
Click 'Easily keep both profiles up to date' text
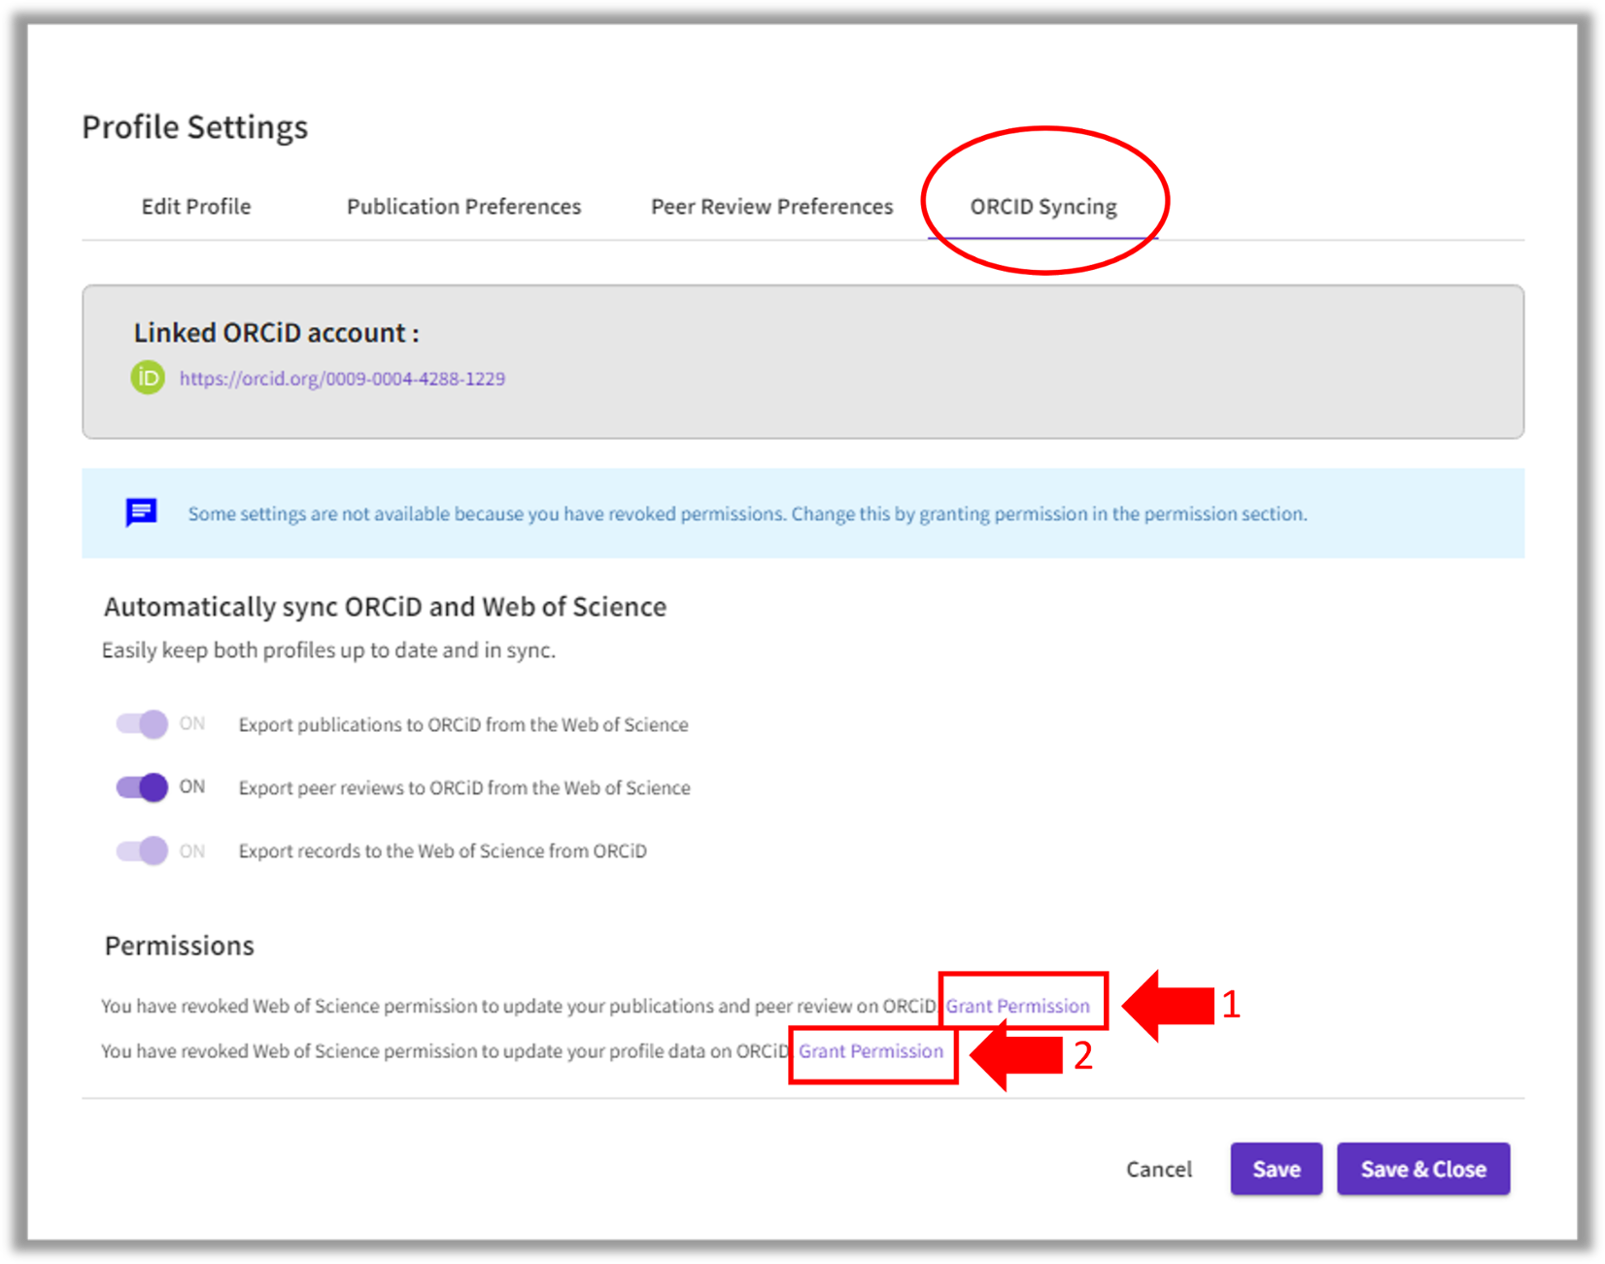(x=329, y=650)
